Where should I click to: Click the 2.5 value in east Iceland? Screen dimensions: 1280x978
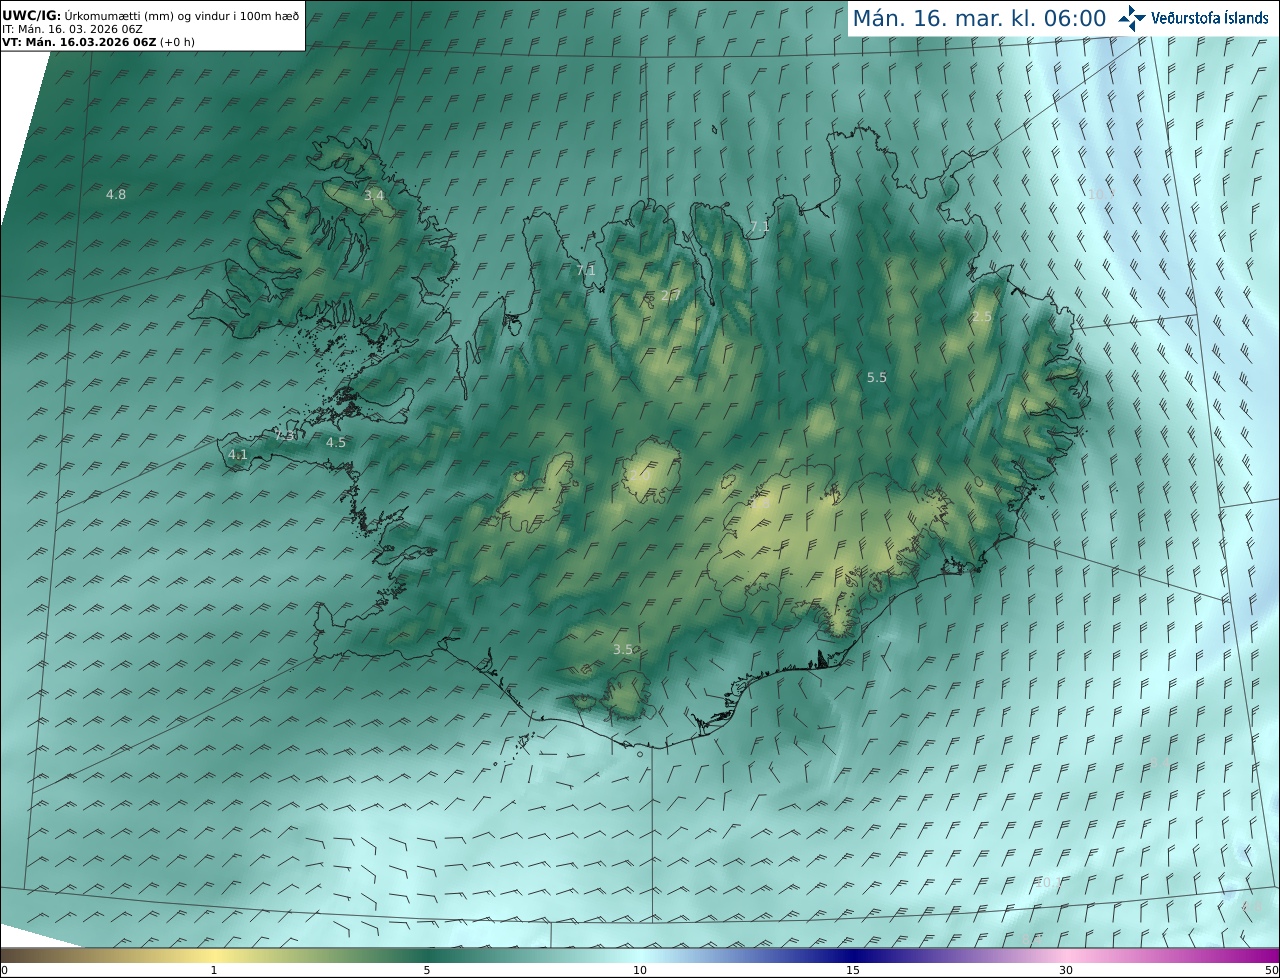982,316
